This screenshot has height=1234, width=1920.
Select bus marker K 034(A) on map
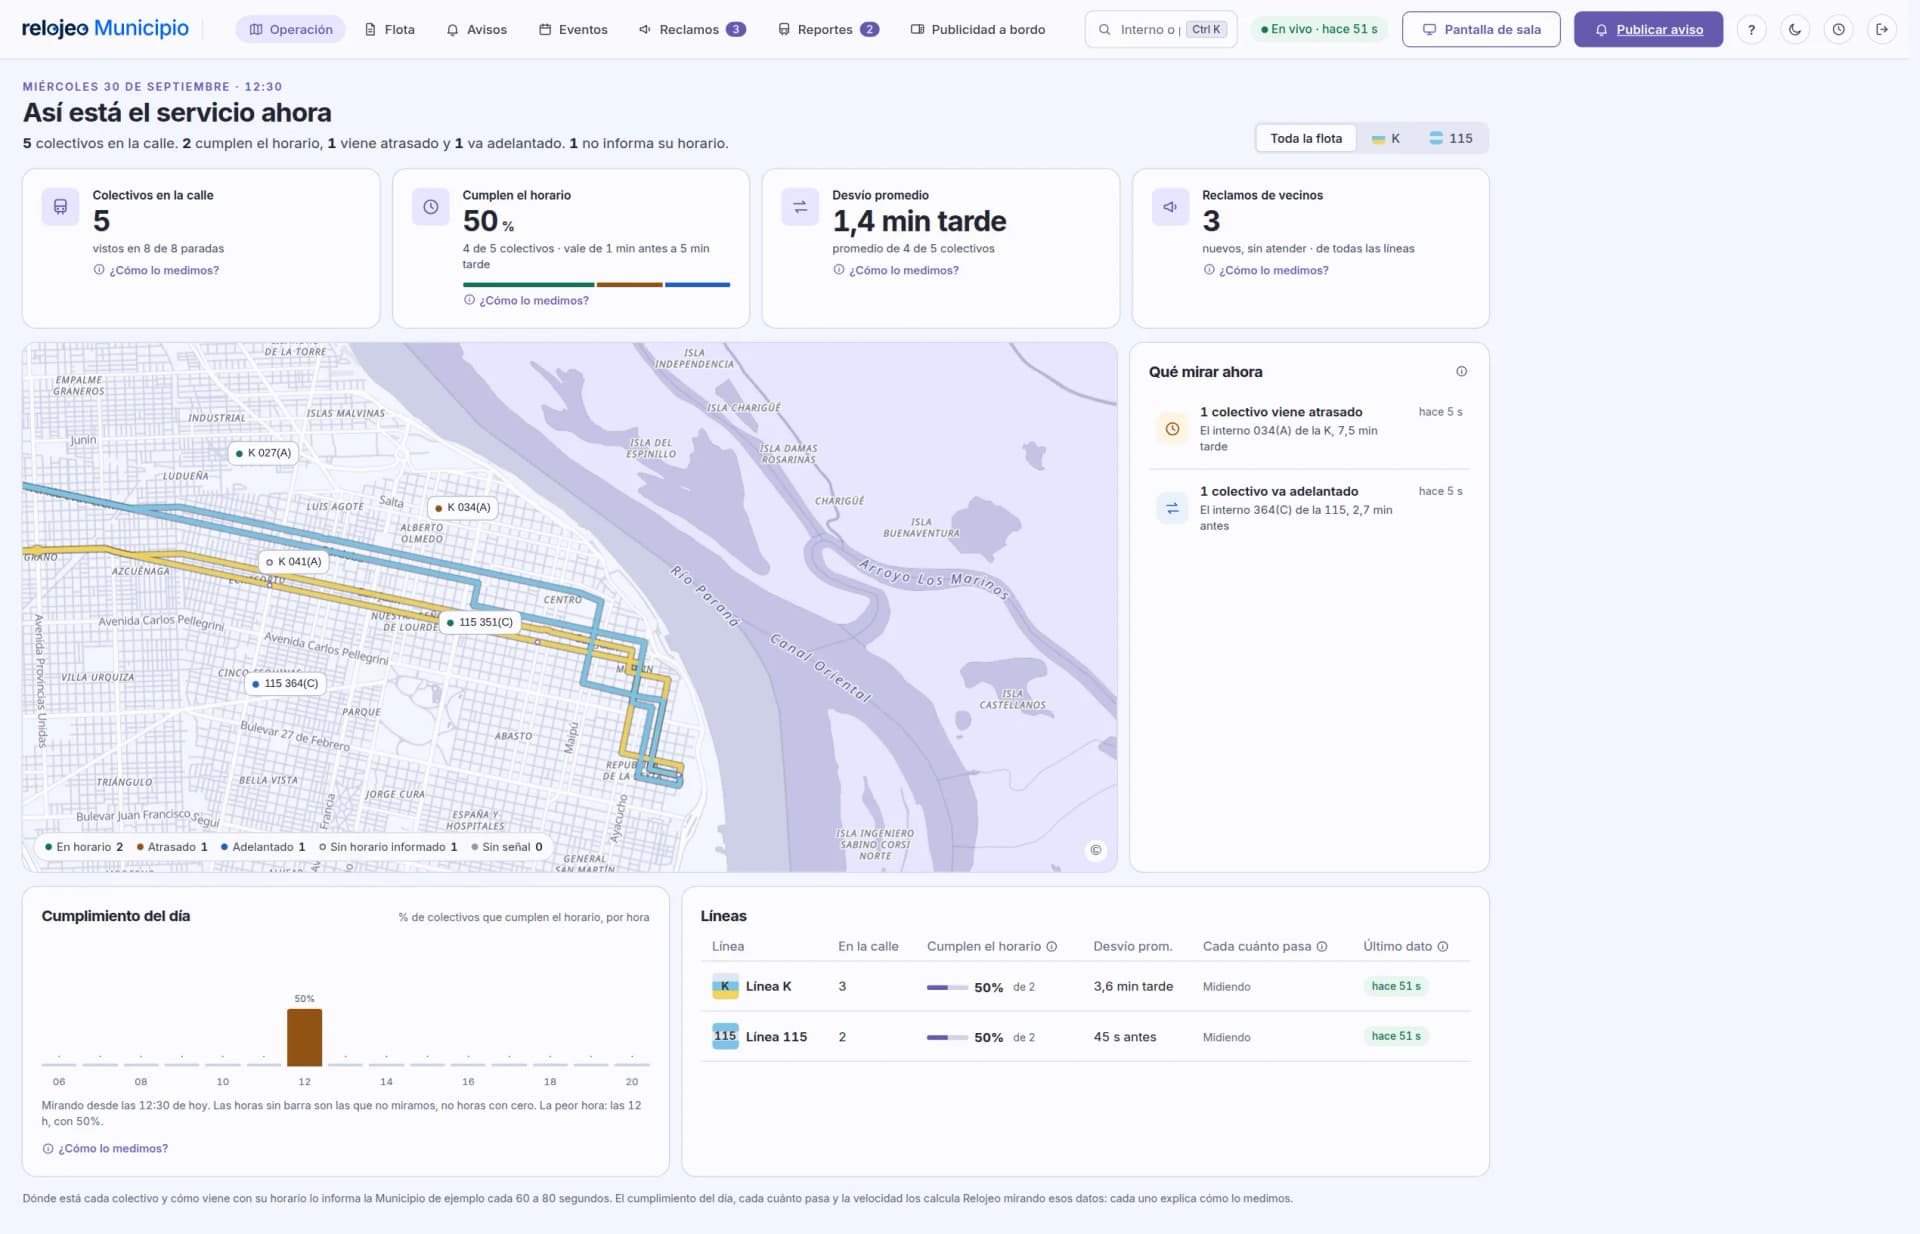point(463,508)
